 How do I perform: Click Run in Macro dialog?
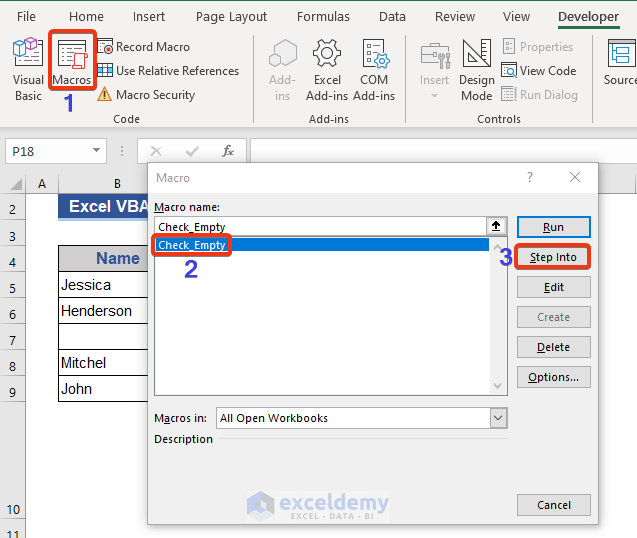click(x=553, y=227)
